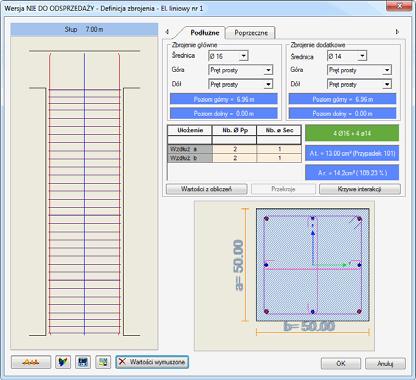416x380 pixels.
Task: Click the column elevation drawing with stirrups
Action: click(84, 193)
